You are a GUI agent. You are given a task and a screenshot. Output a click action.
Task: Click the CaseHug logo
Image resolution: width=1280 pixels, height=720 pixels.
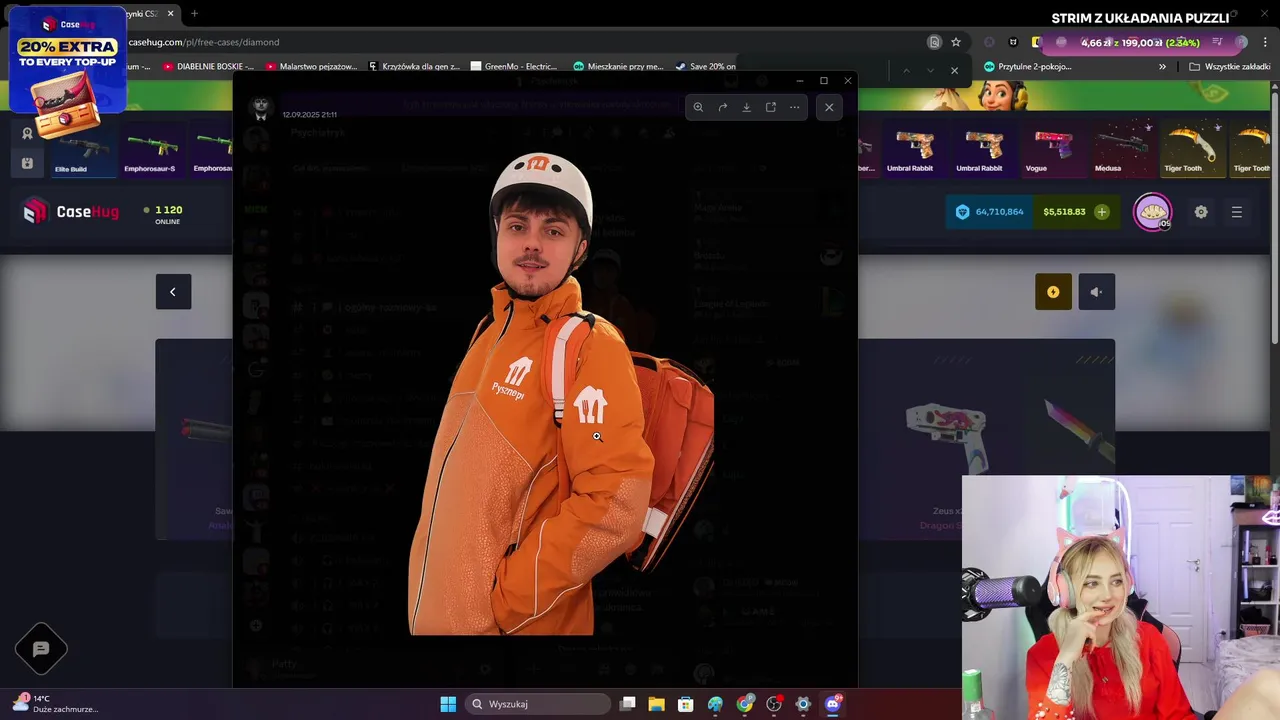(71, 211)
